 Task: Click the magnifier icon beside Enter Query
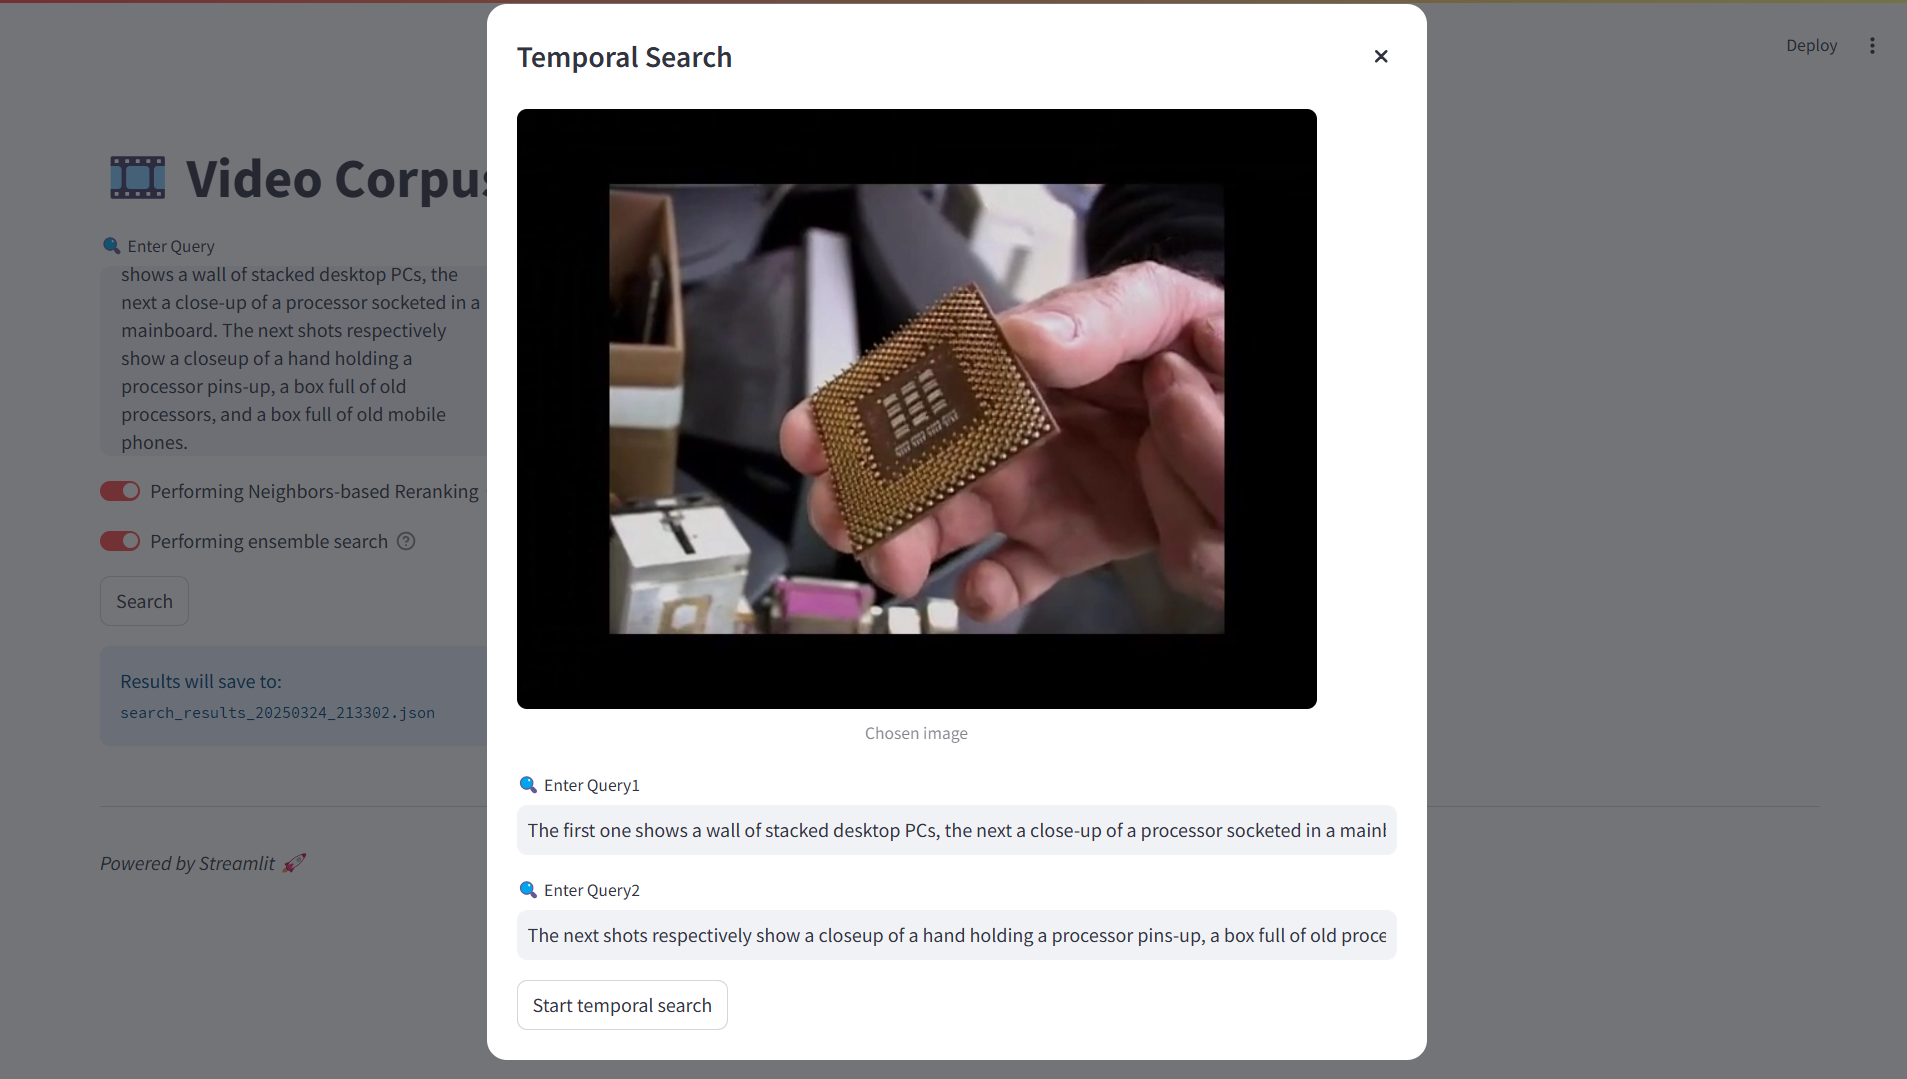111,246
